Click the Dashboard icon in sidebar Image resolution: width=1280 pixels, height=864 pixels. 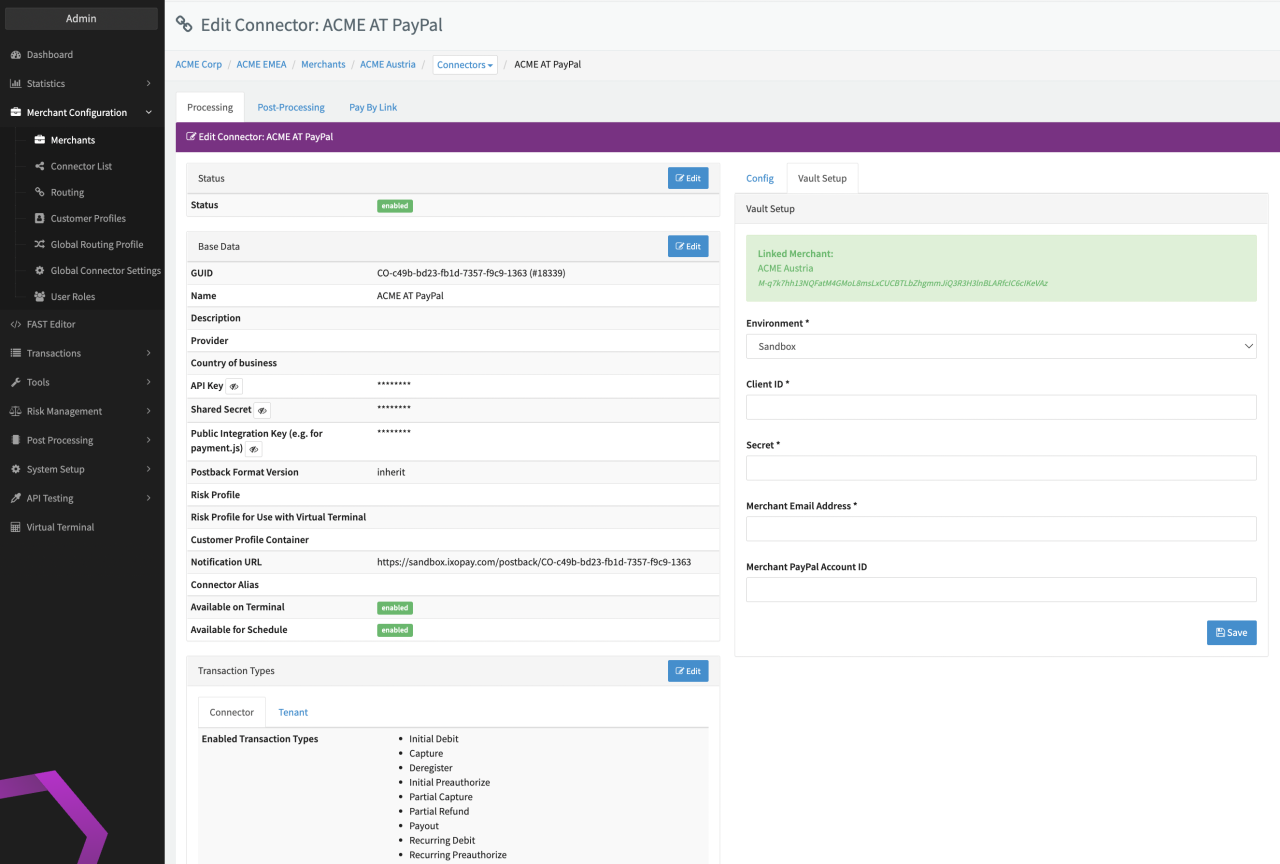pyautogui.click(x=16, y=55)
